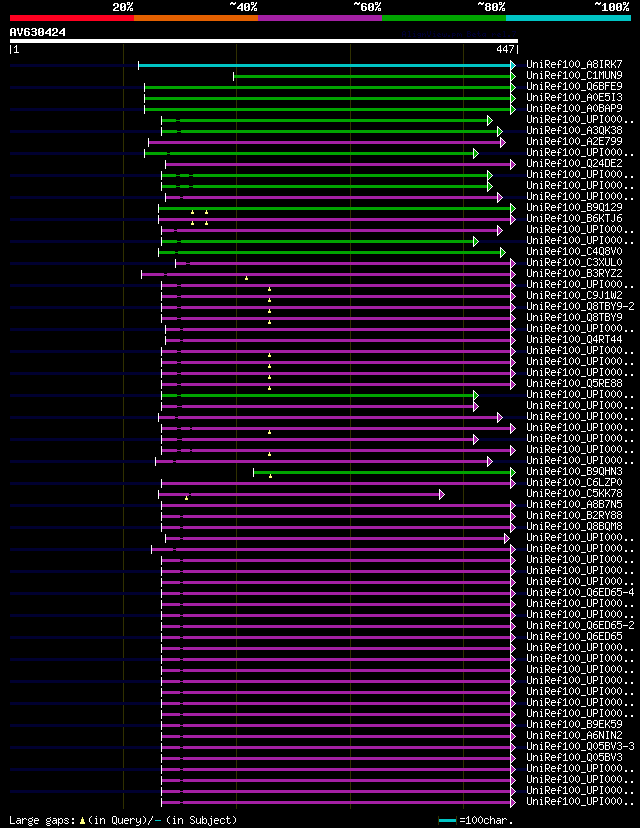Open the UniRef100_C6LZP0 hit
The width and height of the screenshot is (640, 828).
point(574,483)
